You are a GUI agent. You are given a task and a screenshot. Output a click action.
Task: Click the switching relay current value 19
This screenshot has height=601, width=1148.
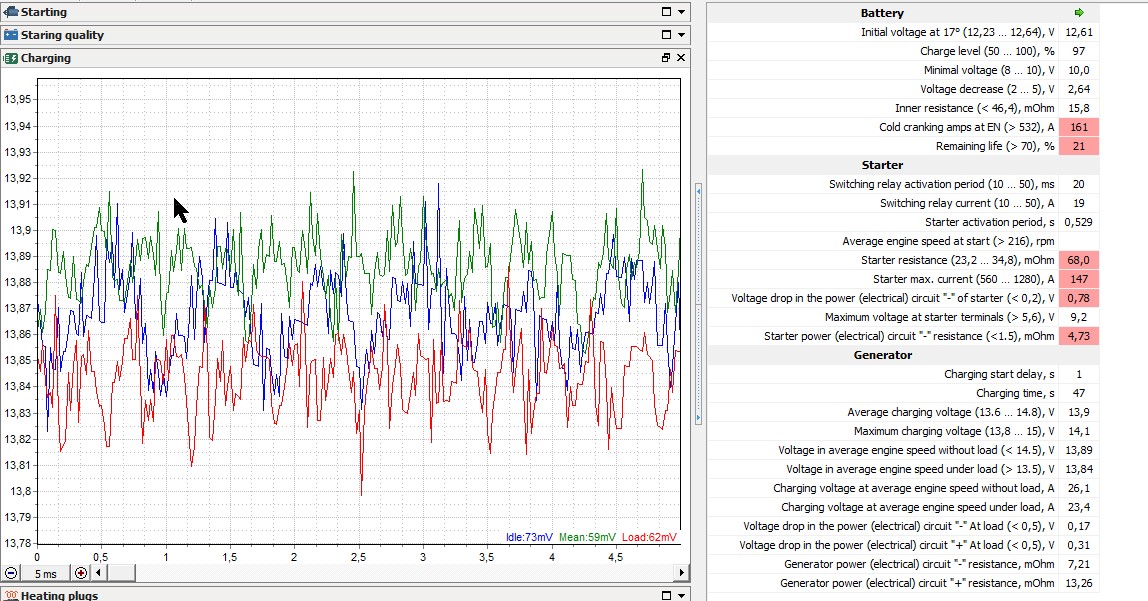1079,204
